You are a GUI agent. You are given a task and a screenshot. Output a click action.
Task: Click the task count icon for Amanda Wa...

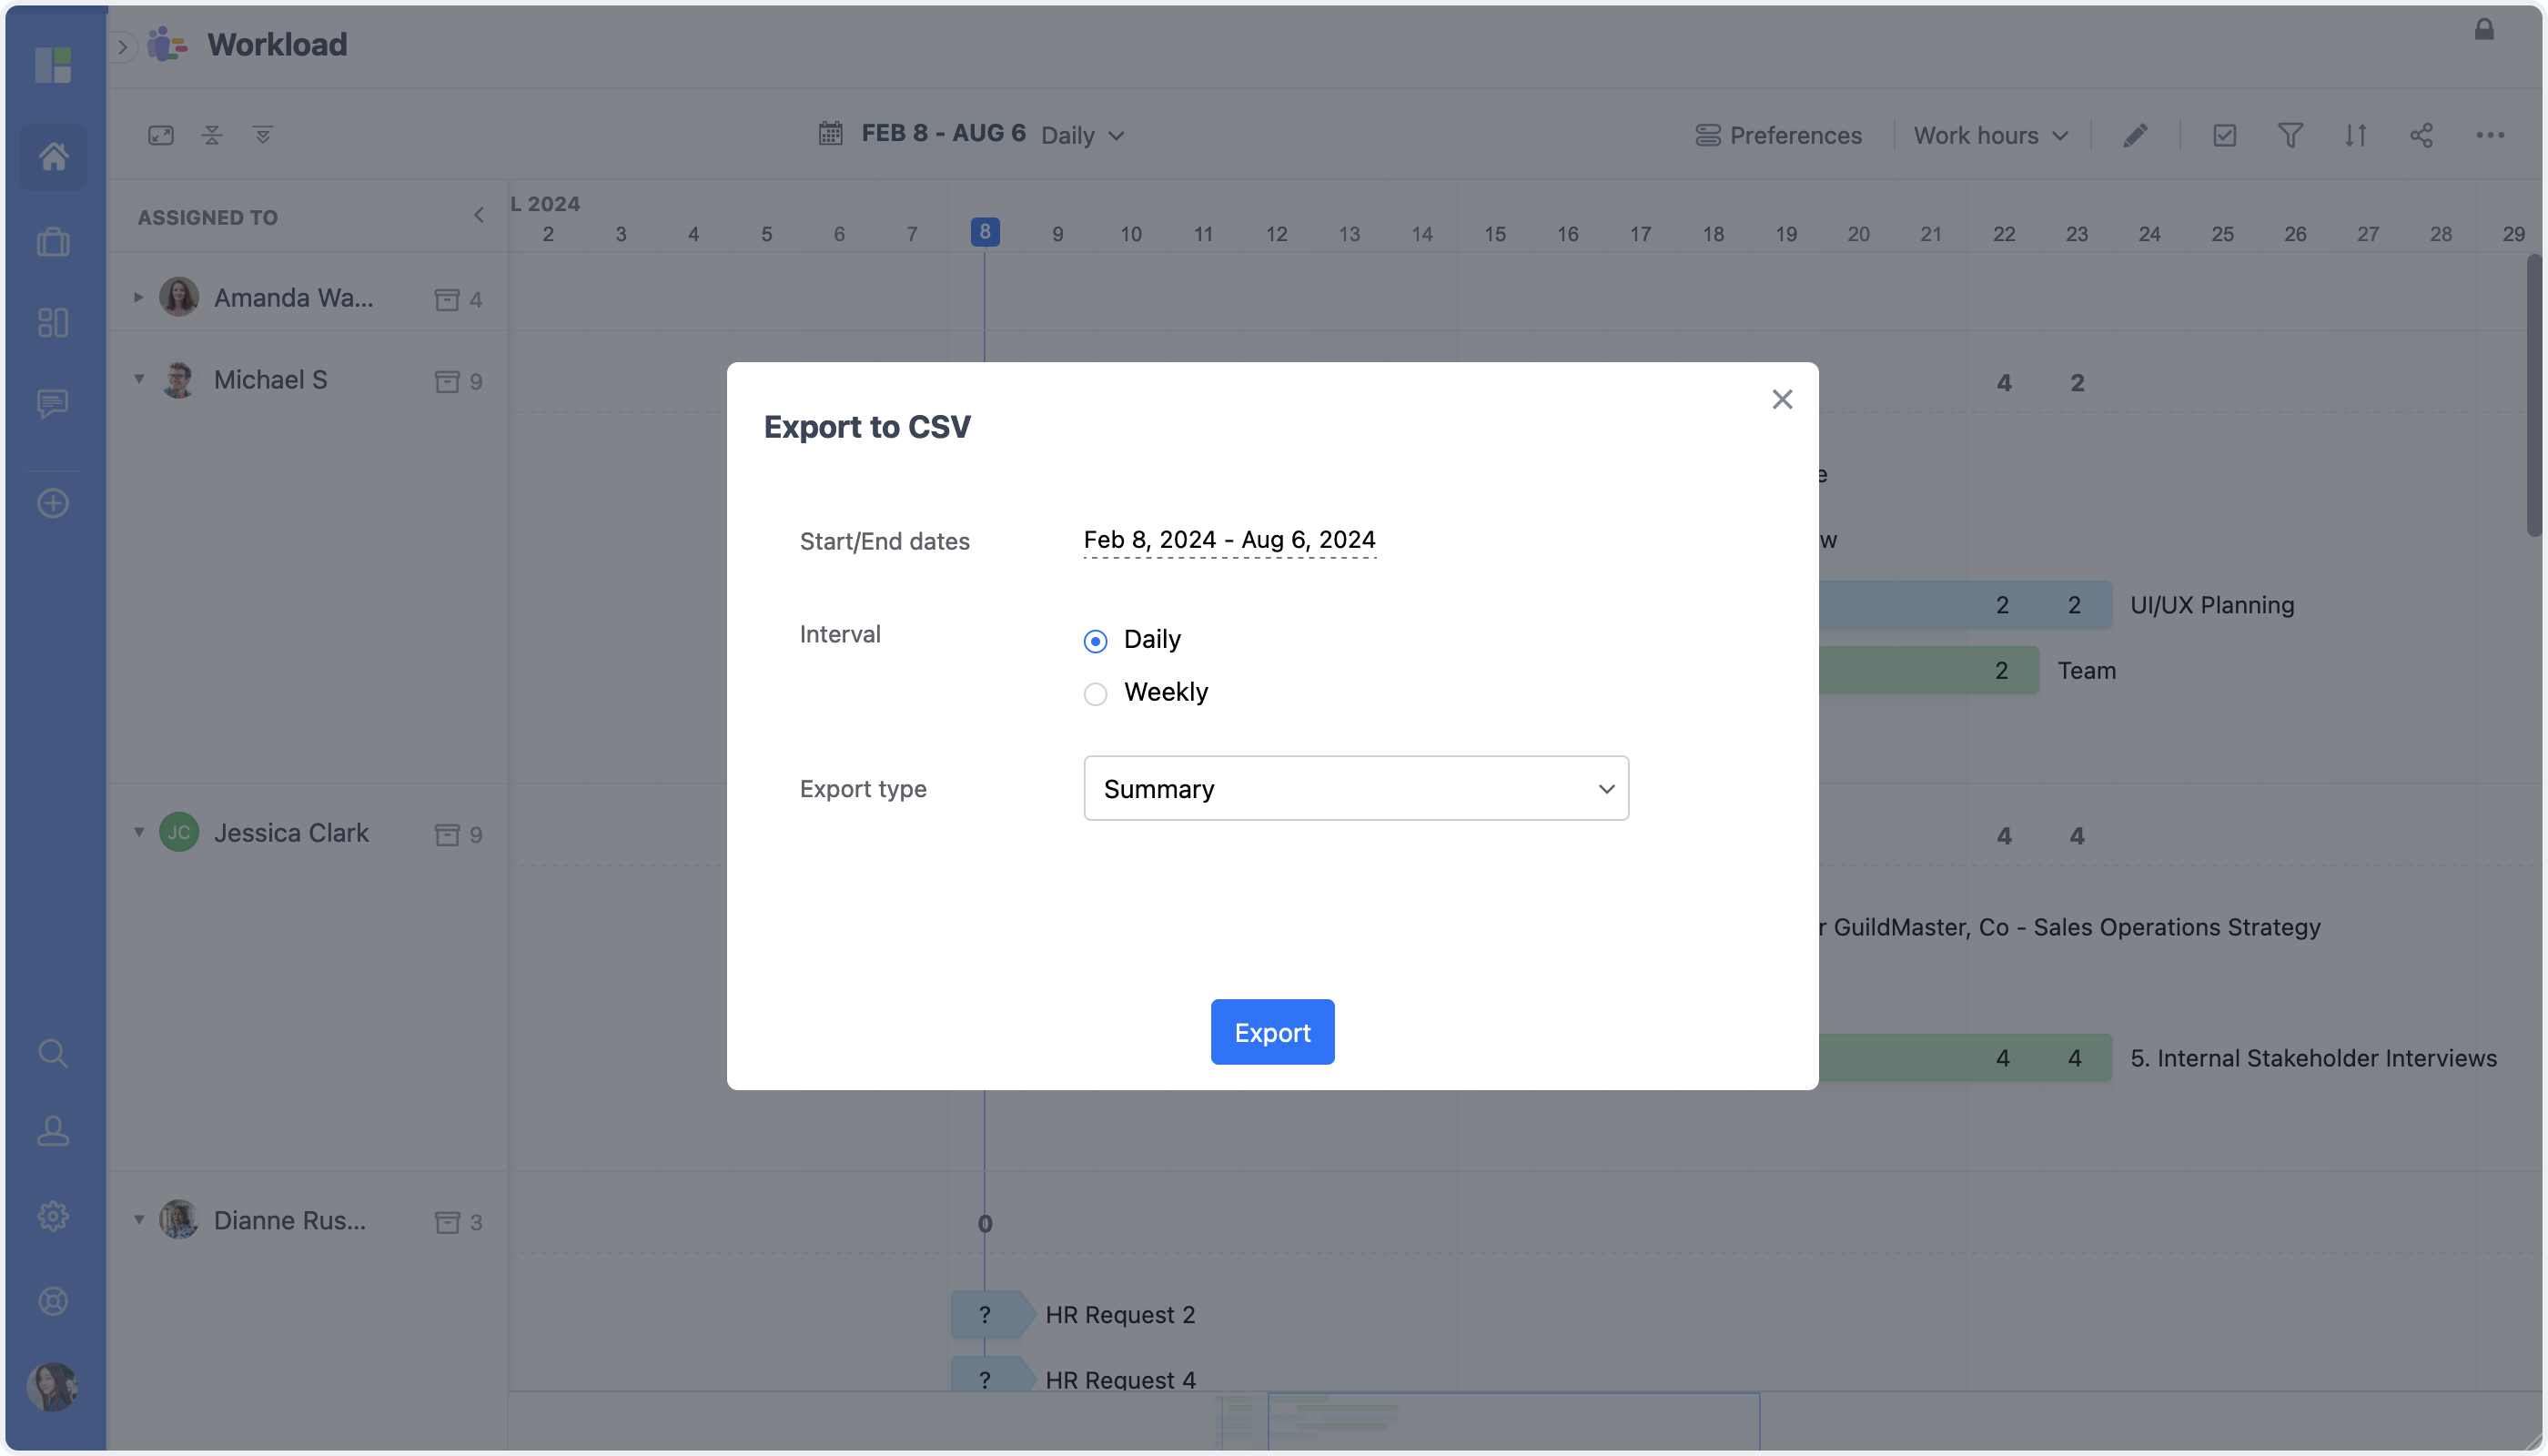click(447, 300)
